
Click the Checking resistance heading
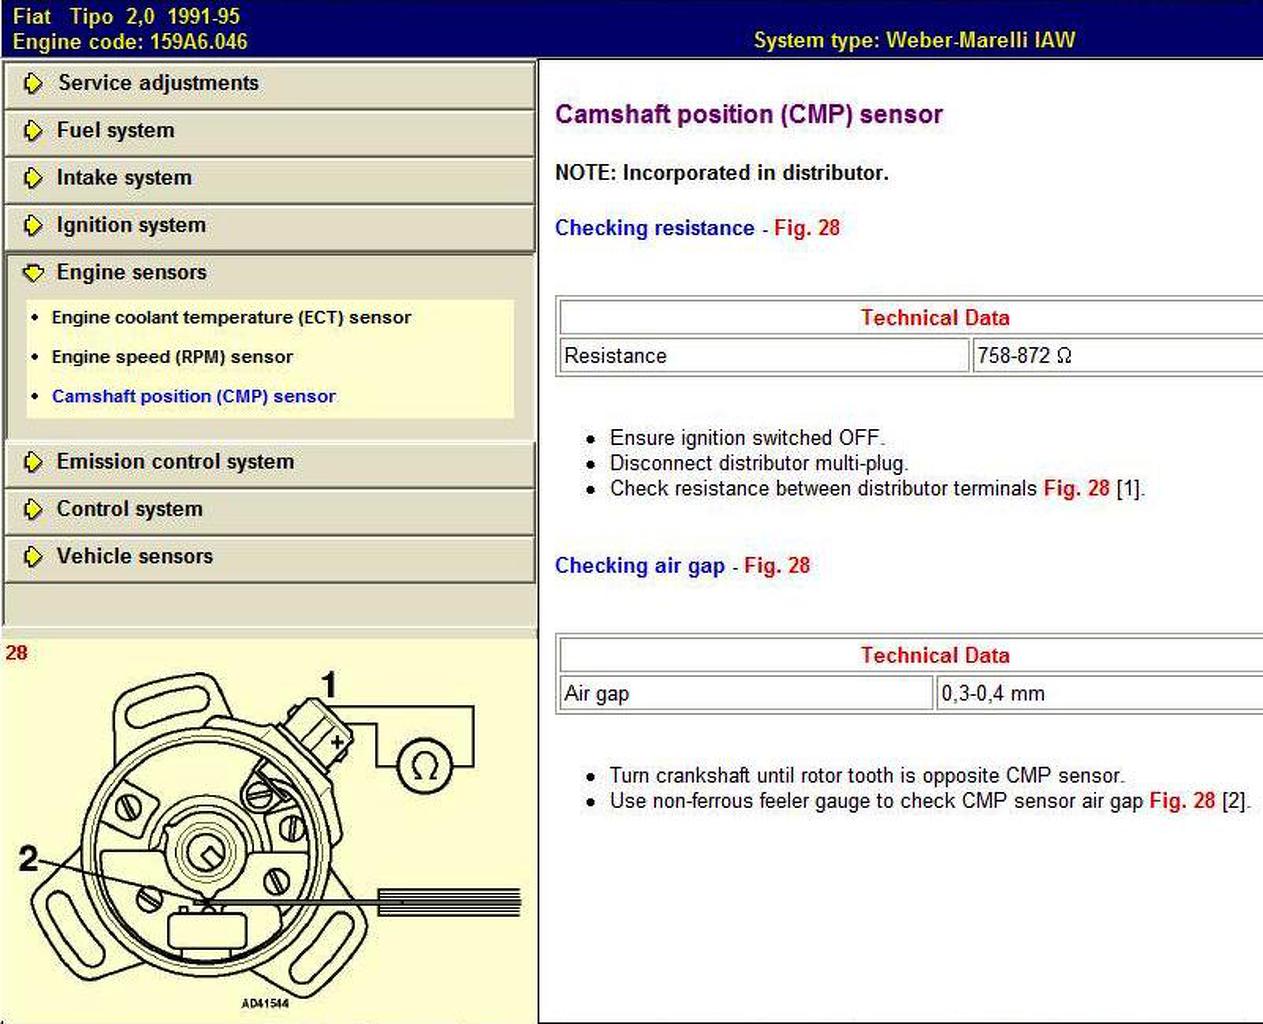[654, 228]
